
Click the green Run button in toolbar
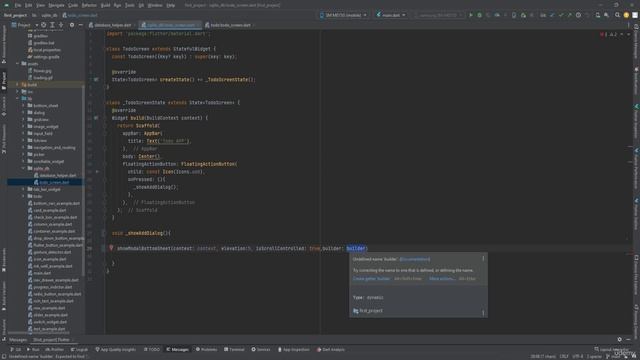tap(471, 15)
